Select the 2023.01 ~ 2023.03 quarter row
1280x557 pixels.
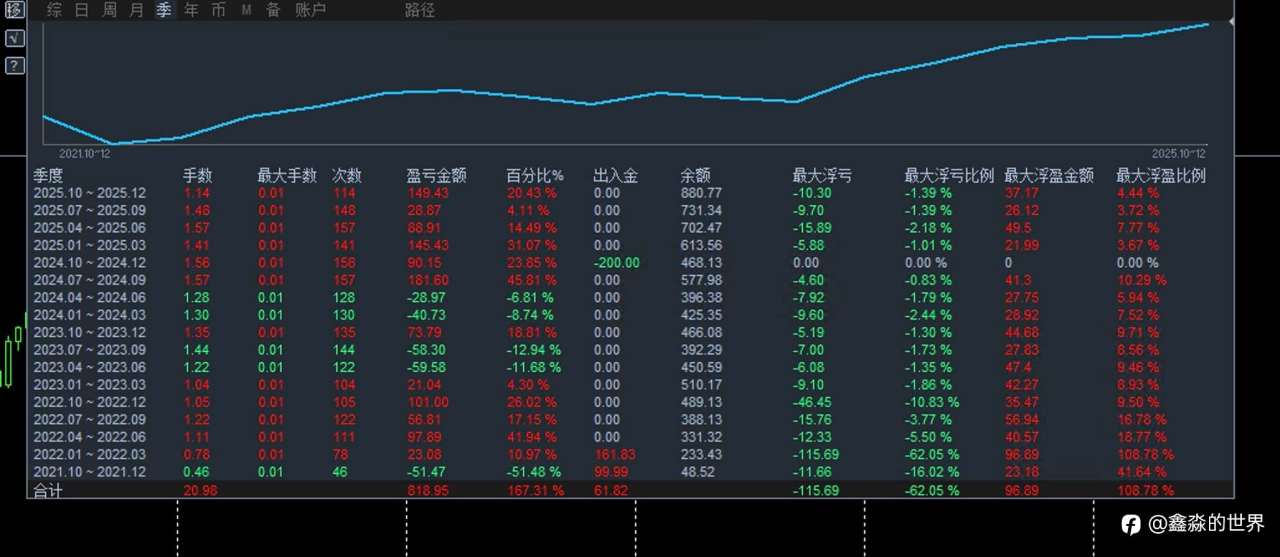630,384
